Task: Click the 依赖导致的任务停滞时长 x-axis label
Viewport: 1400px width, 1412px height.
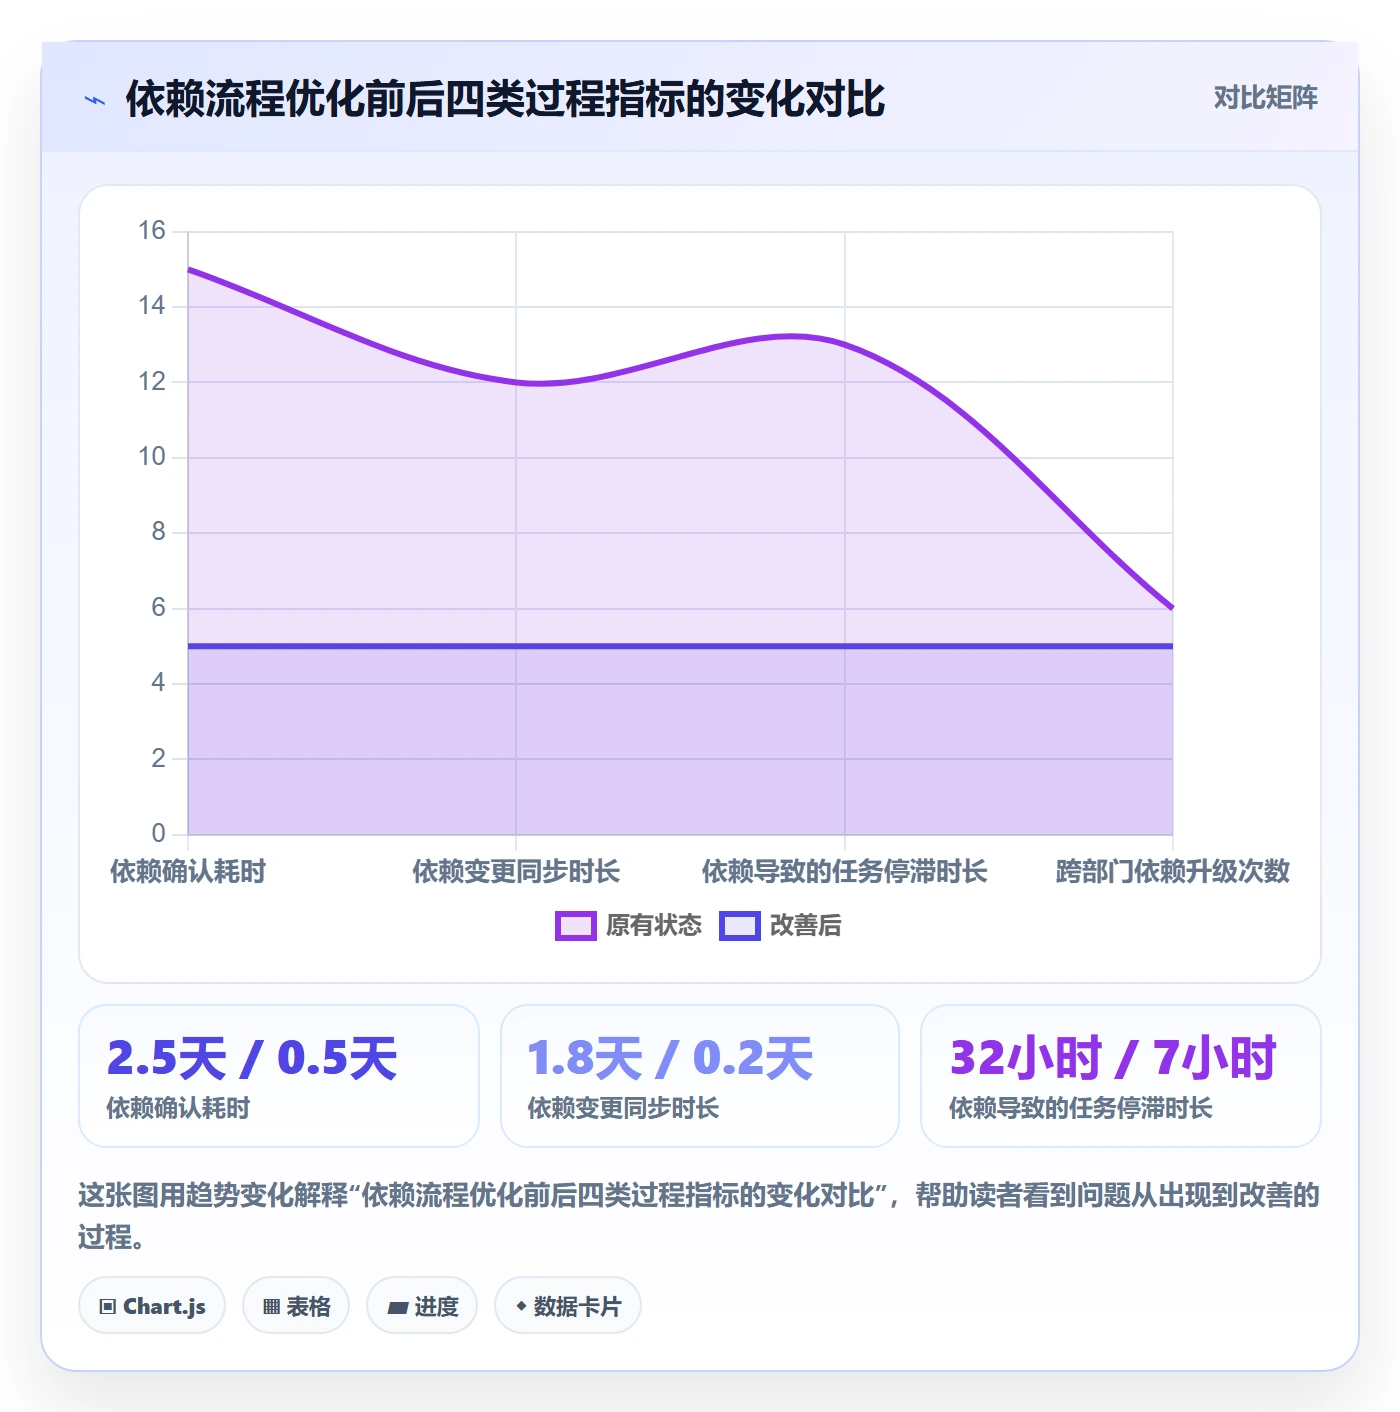Action: (x=844, y=872)
